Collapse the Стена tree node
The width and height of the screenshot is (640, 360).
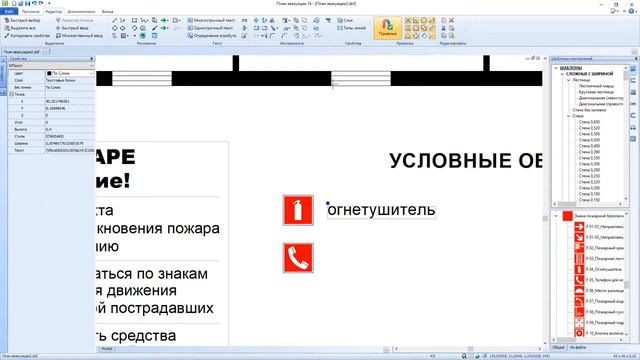[x=568, y=116]
